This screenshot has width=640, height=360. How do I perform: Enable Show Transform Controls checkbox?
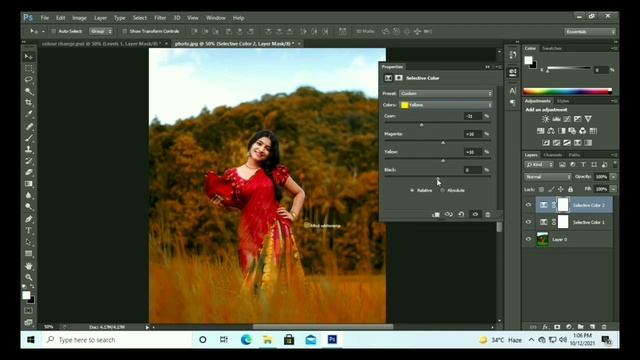(124, 31)
